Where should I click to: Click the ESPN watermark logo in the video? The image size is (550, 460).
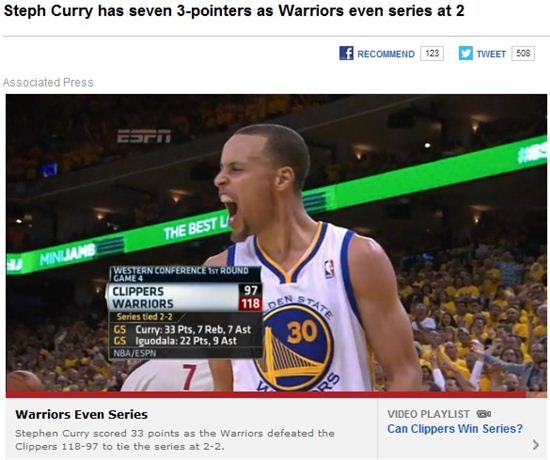[x=144, y=136]
